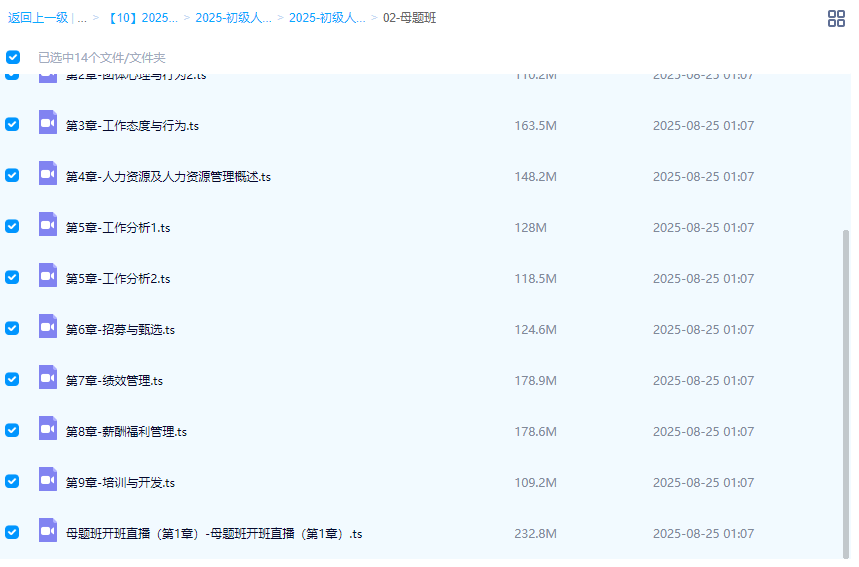The image size is (859, 567).
Task: Uncheck 第7章-绩效管理.ts checkbox
Action: click(x=12, y=379)
